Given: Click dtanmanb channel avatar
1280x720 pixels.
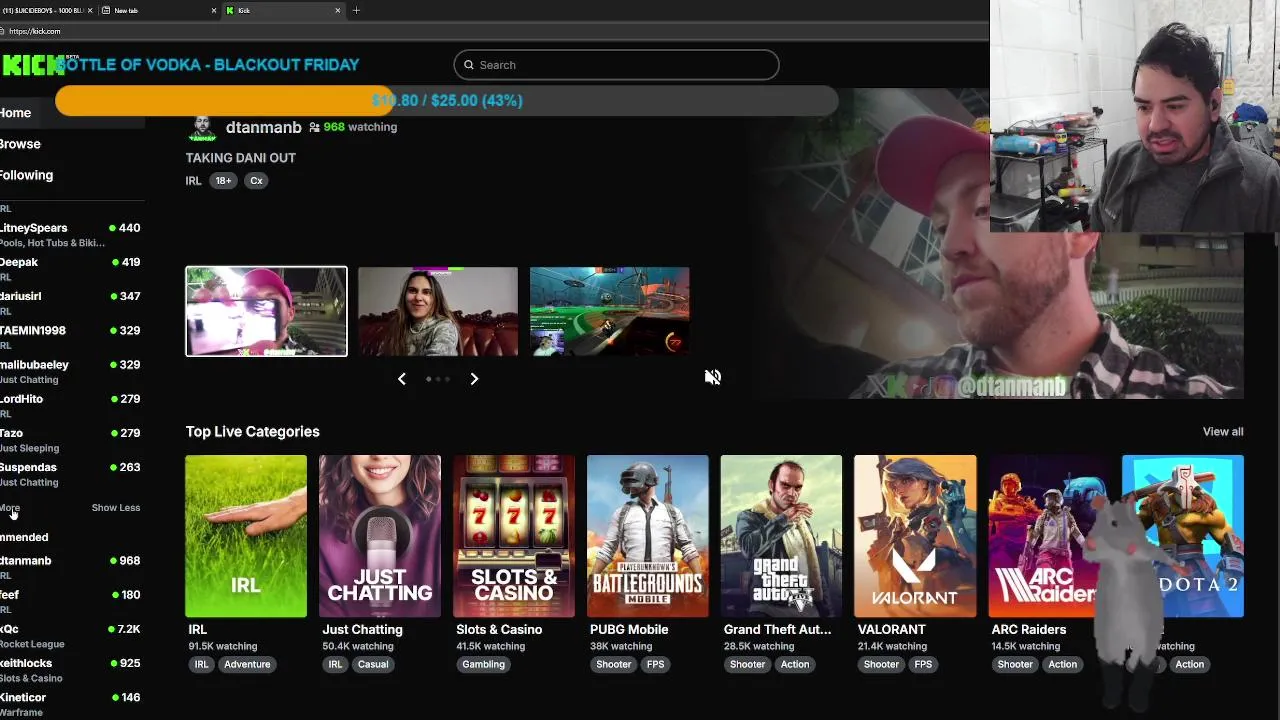Looking at the screenshot, I should click(203, 128).
